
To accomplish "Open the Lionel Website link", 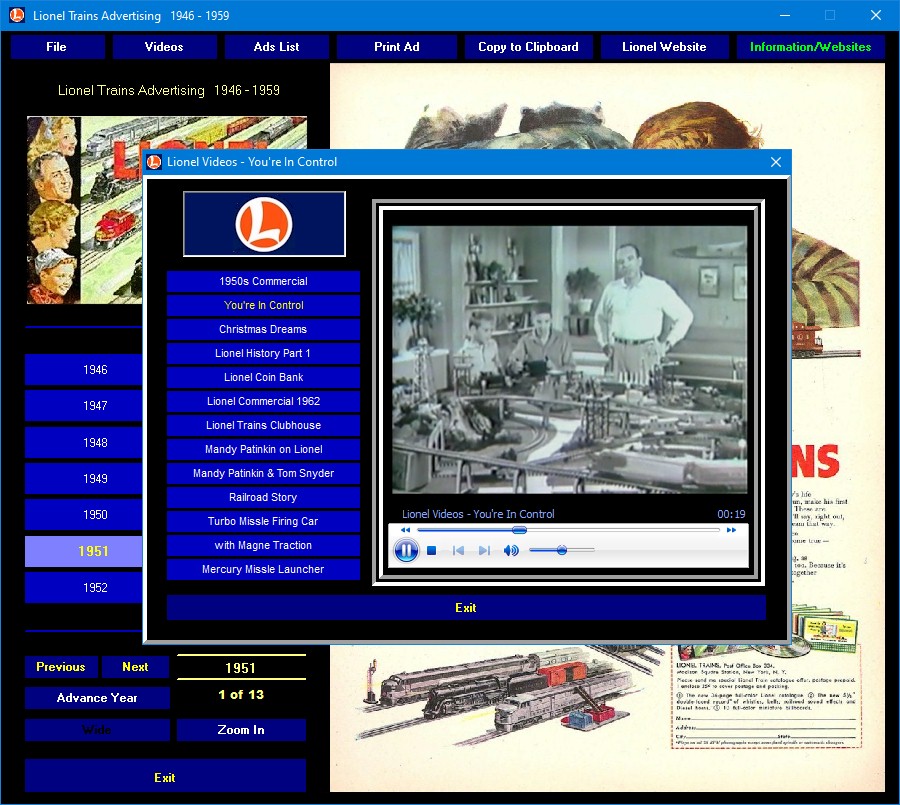I will pyautogui.click(x=664, y=47).
